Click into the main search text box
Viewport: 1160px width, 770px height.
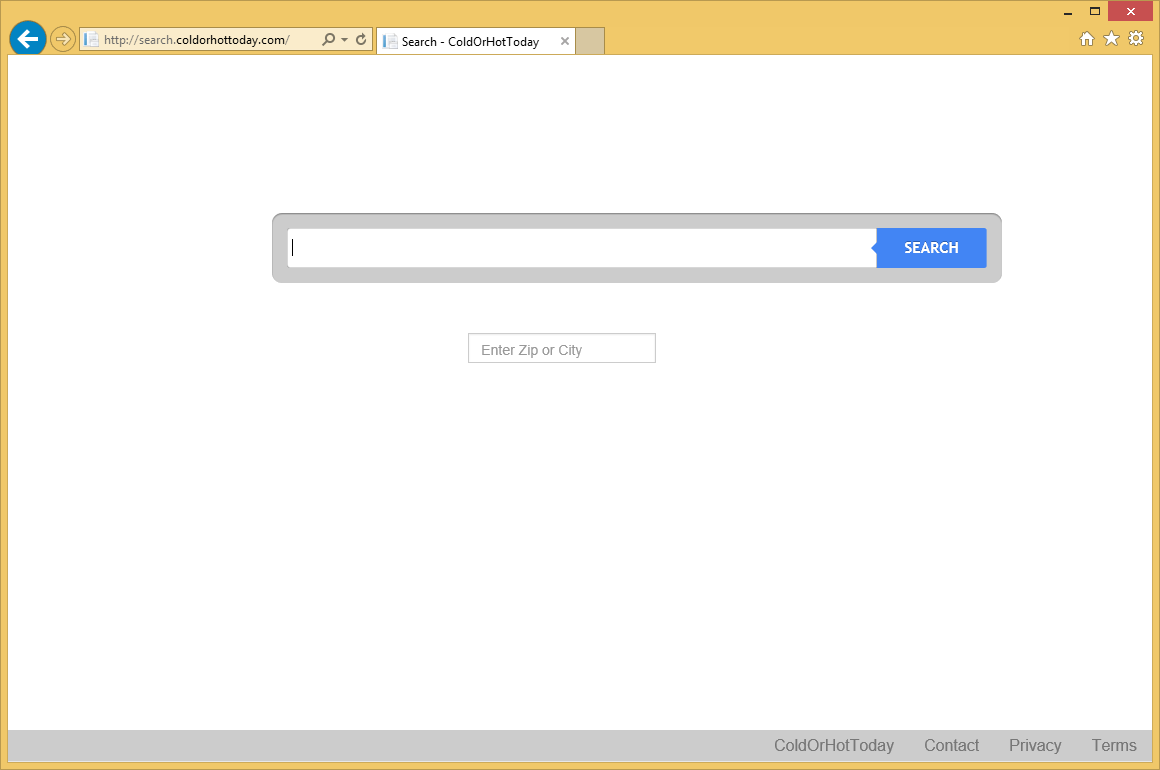(581, 248)
